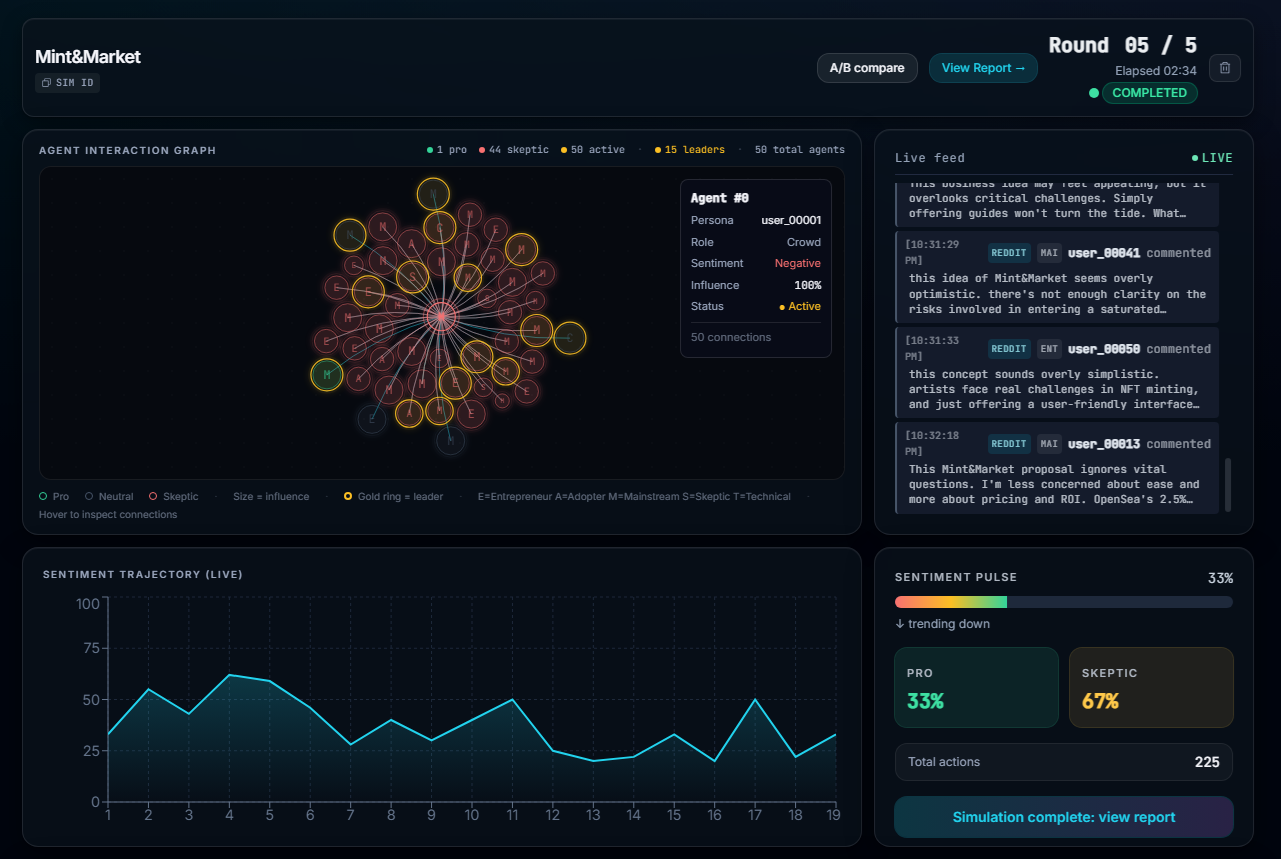Toggle the 15 leaders filter
The width and height of the screenshot is (1281, 859).
click(x=690, y=150)
